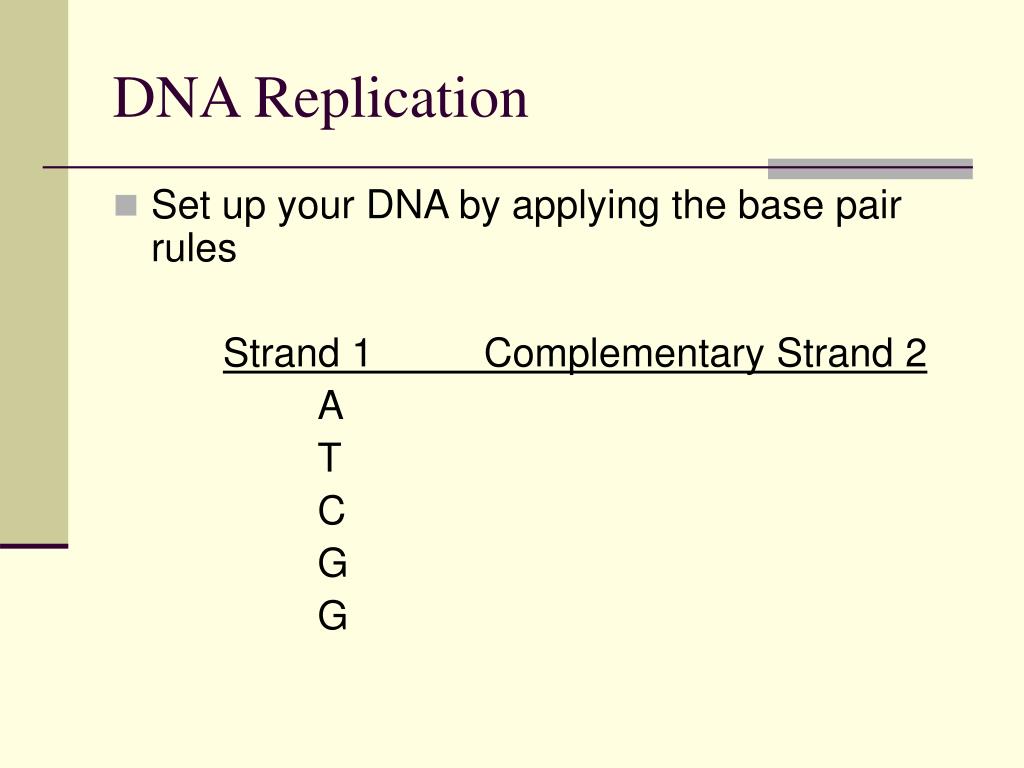Select the last G in Strand 1
Viewport: 1024px width, 768px height.
(x=332, y=616)
